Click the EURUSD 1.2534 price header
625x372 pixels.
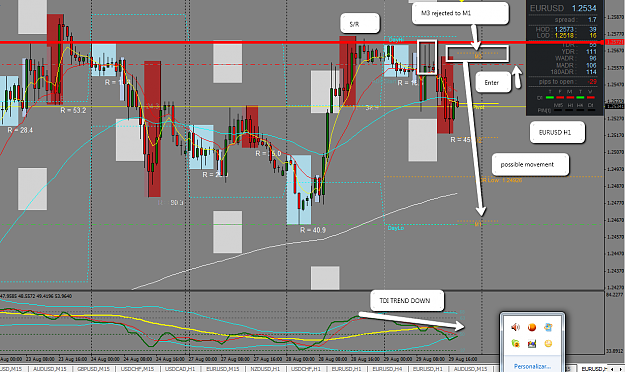click(563, 8)
